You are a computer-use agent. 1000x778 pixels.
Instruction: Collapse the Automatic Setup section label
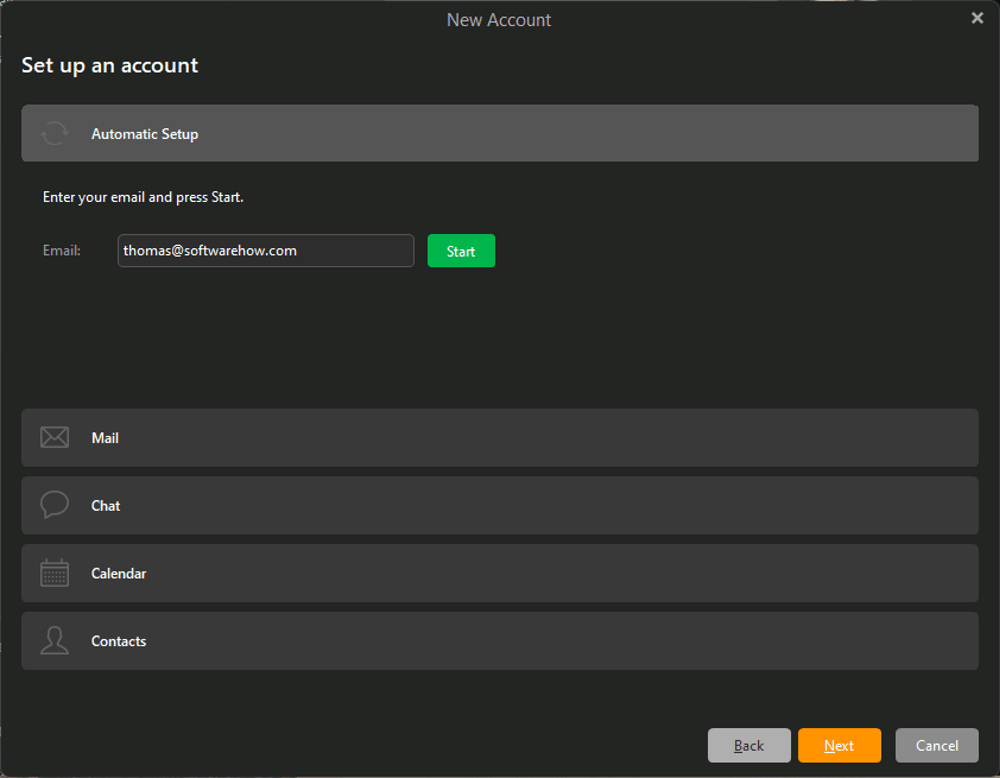pos(145,134)
